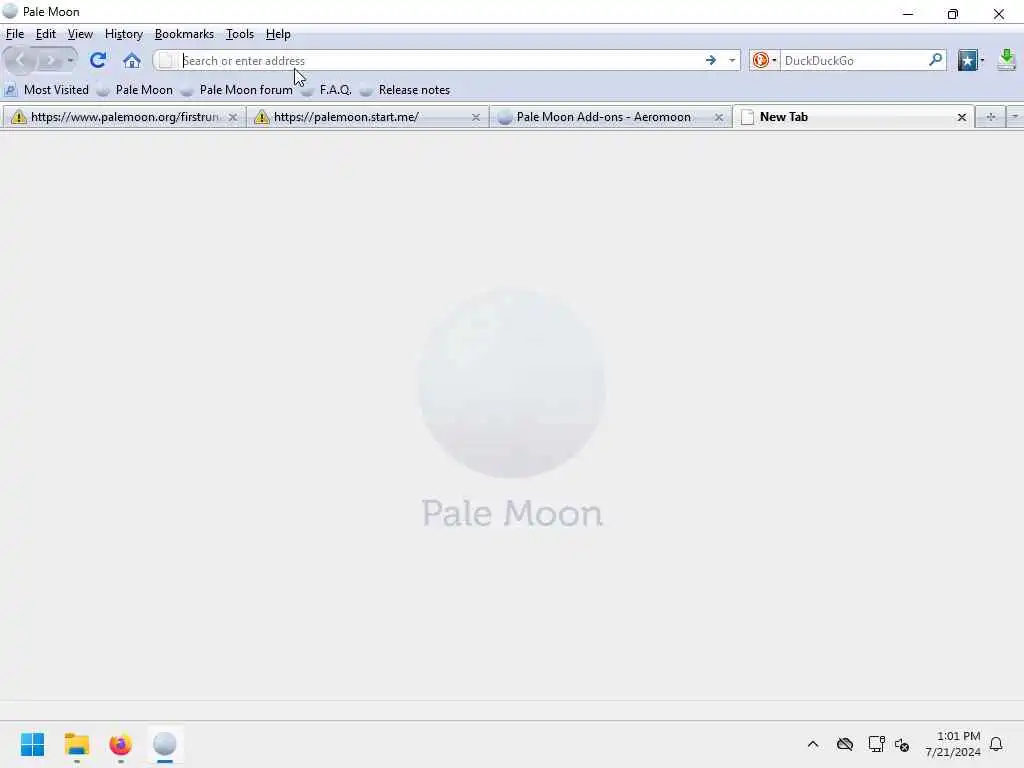Open the History menu
The height and width of the screenshot is (768, 1024).
[x=123, y=34]
